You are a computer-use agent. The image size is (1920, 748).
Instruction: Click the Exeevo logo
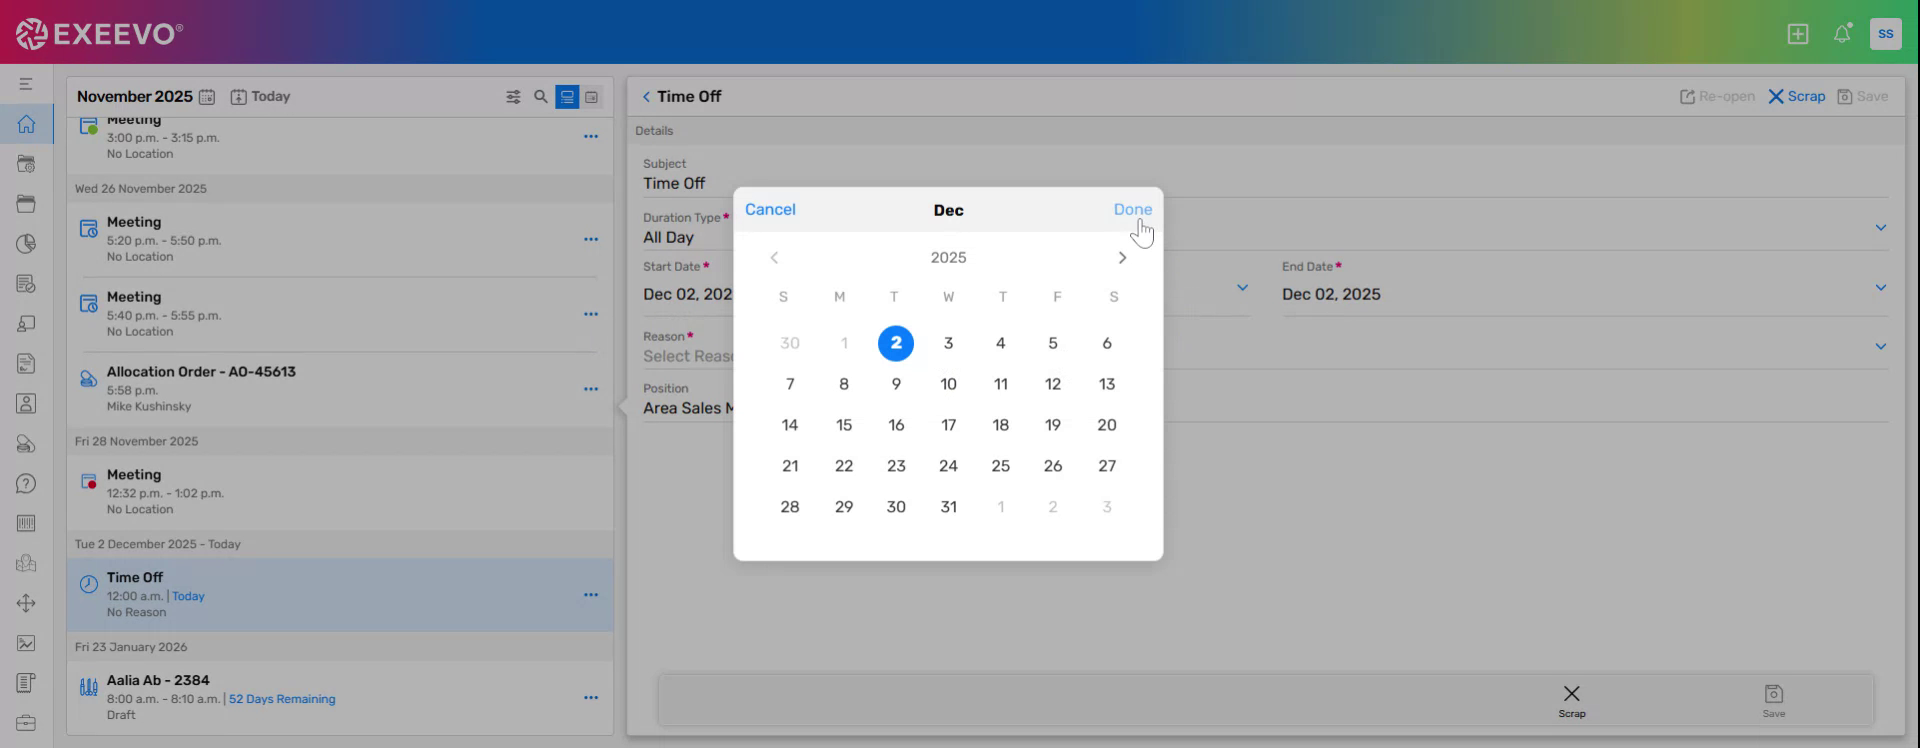(99, 34)
